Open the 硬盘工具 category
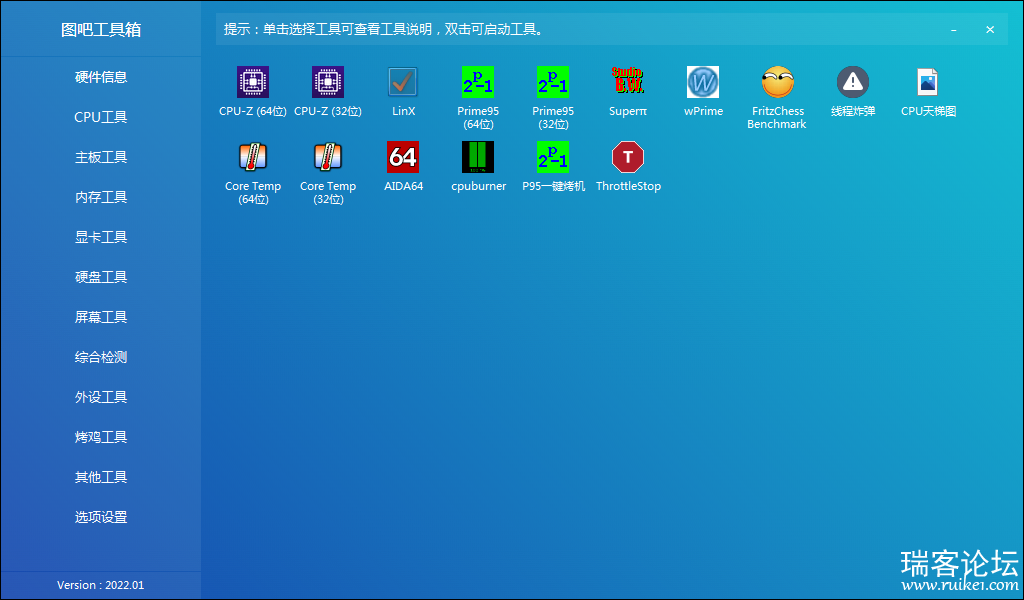This screenshot has width=1024, height=600. 101,277
